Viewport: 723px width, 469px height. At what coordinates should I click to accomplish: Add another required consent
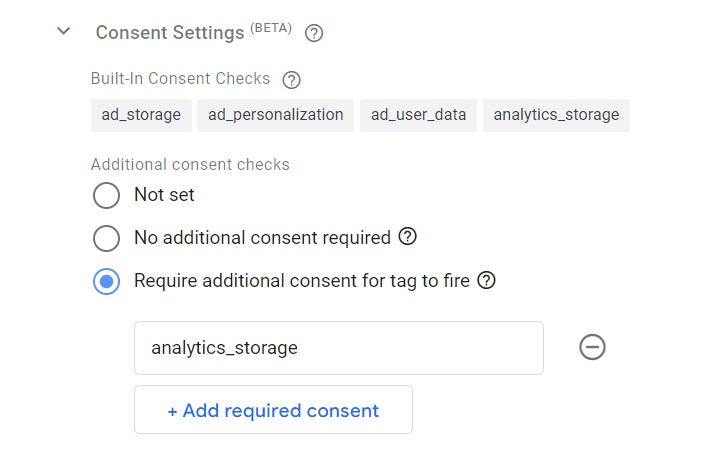[273, 410]
